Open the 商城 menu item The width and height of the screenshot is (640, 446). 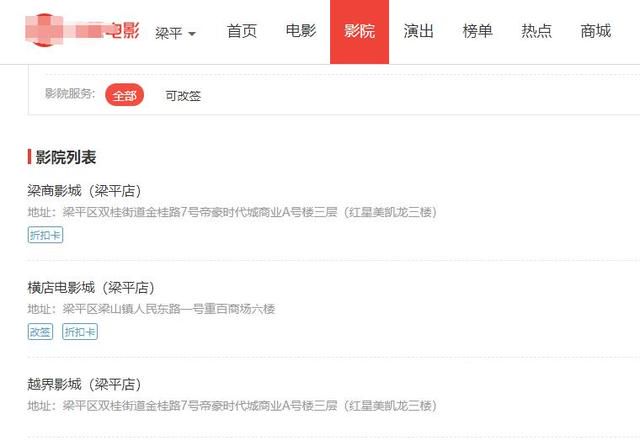[x=596, y=31]
